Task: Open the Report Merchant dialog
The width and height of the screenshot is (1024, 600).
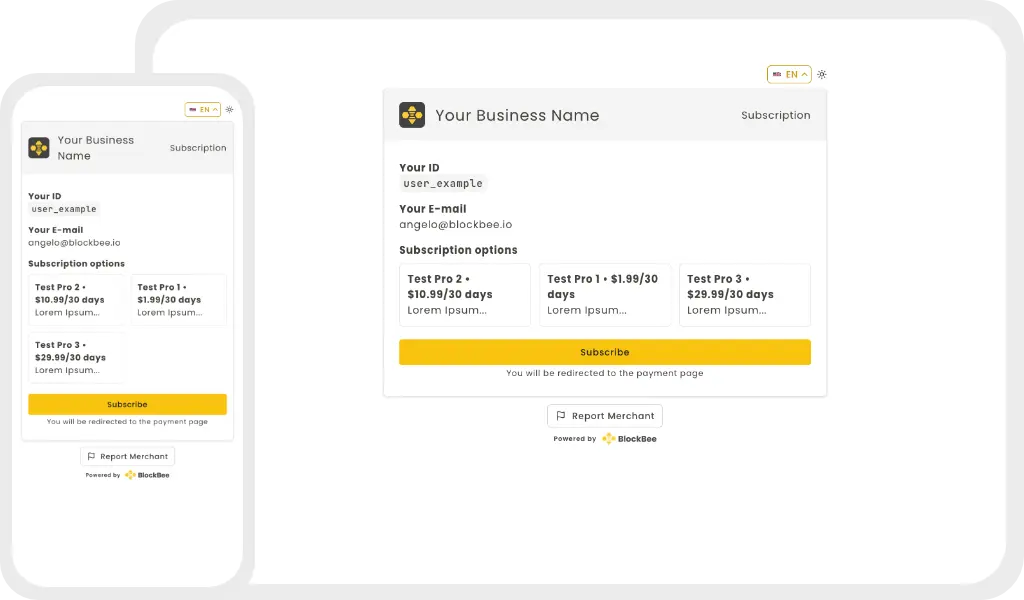Action: click(x=604, y=415)
